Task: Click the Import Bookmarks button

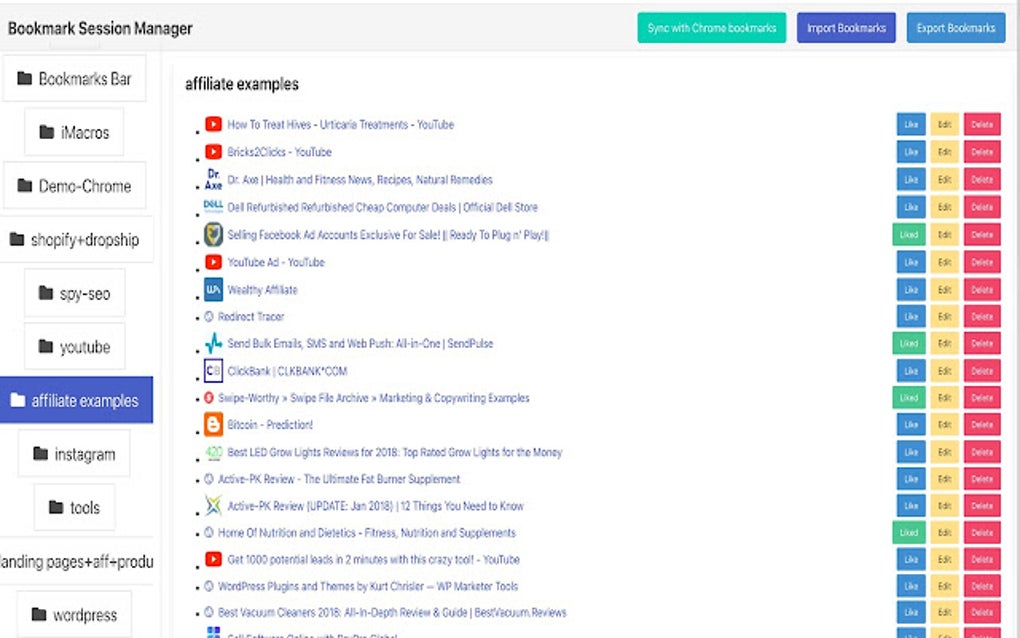Action: pyautogui.click(x=846, y=28)
